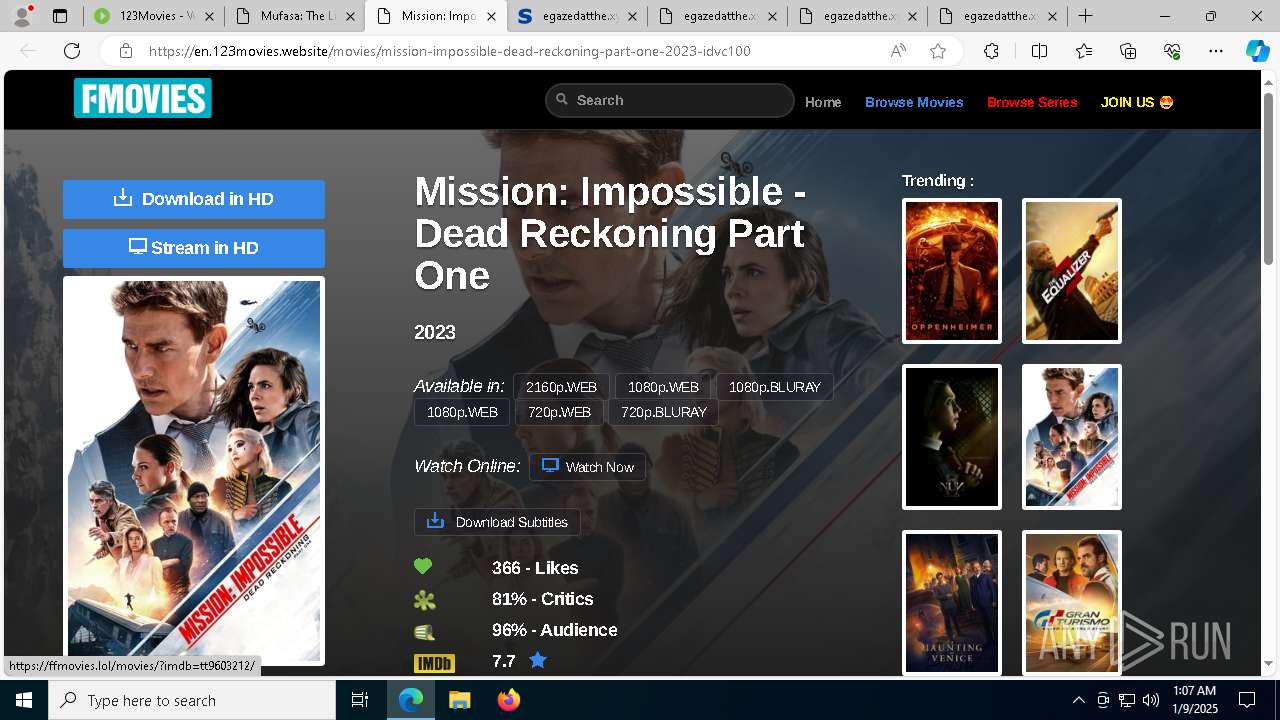This screenshot has width=1280, height=720.
Task: Open the Windows Start menu
Action: click(24, 700)
